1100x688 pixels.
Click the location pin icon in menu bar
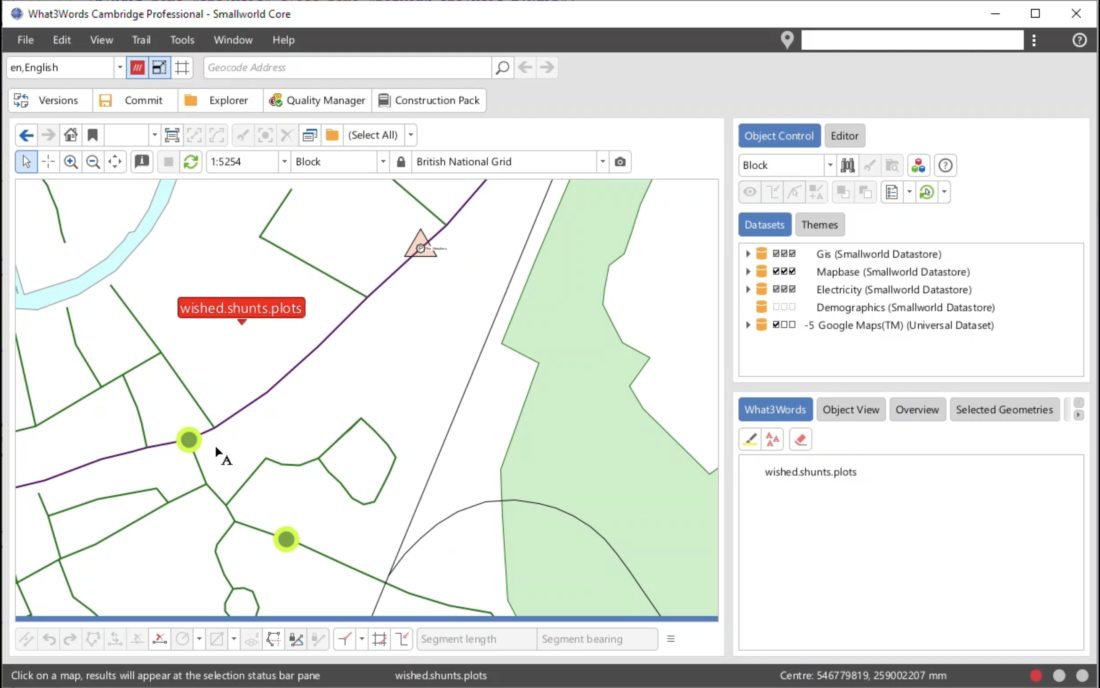[787, 40]
